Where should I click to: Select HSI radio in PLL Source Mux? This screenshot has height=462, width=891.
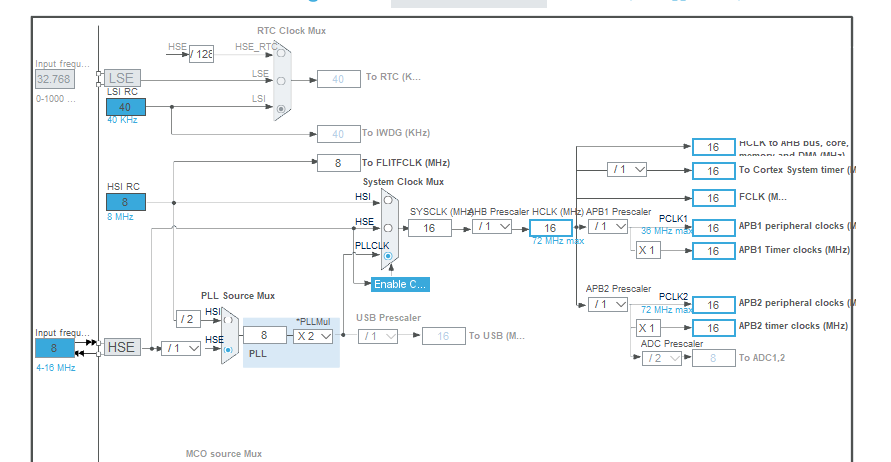pos(228,319)
